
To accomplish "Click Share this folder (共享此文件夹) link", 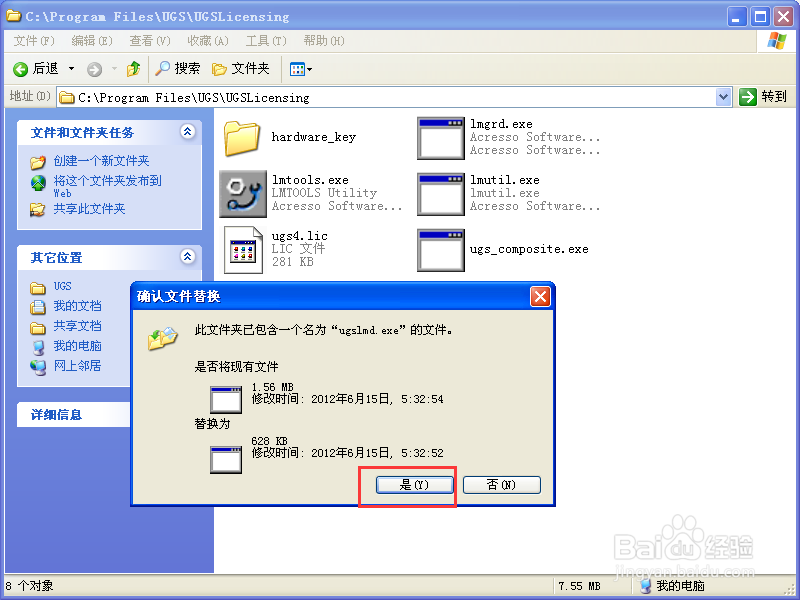I will tap(89, 209).
